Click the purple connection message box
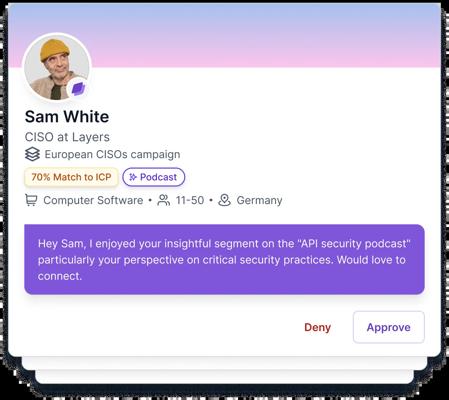This screenshot has width=449, height=400. 224,259
